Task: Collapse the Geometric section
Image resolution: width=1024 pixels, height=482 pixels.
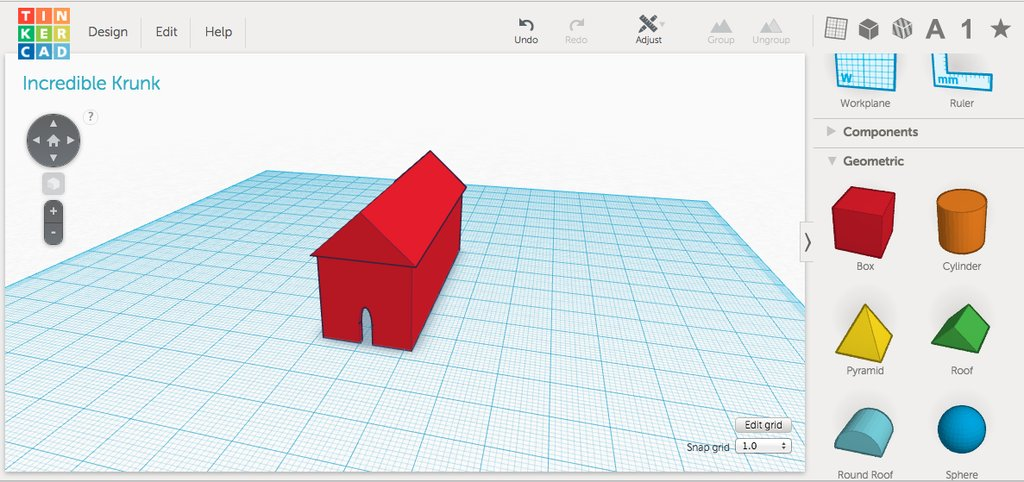Action: tap(872, 161)
